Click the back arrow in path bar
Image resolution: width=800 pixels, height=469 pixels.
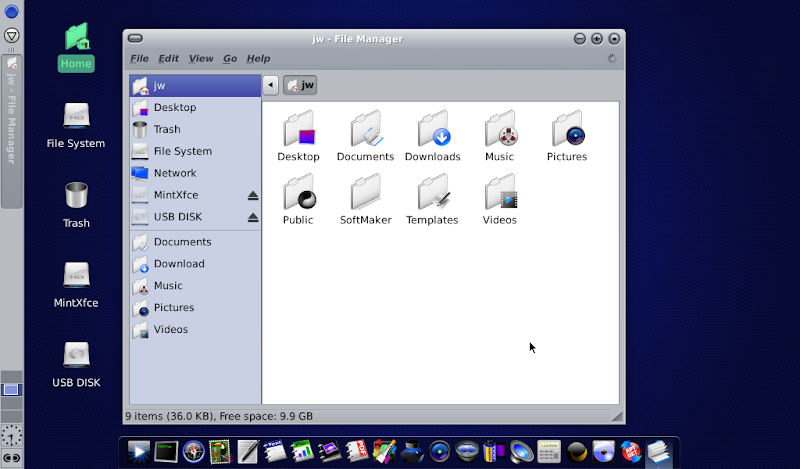270,86
